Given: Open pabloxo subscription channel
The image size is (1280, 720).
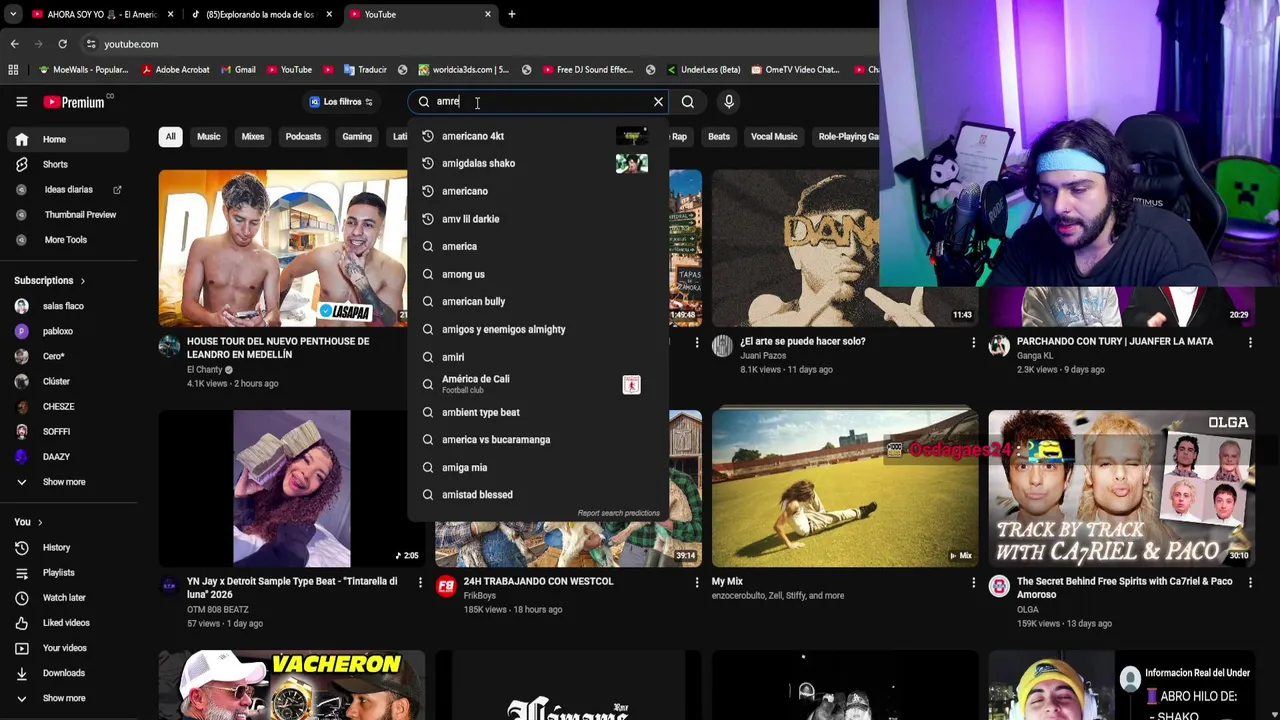Looking at the screenshot, I should (68, 331).
